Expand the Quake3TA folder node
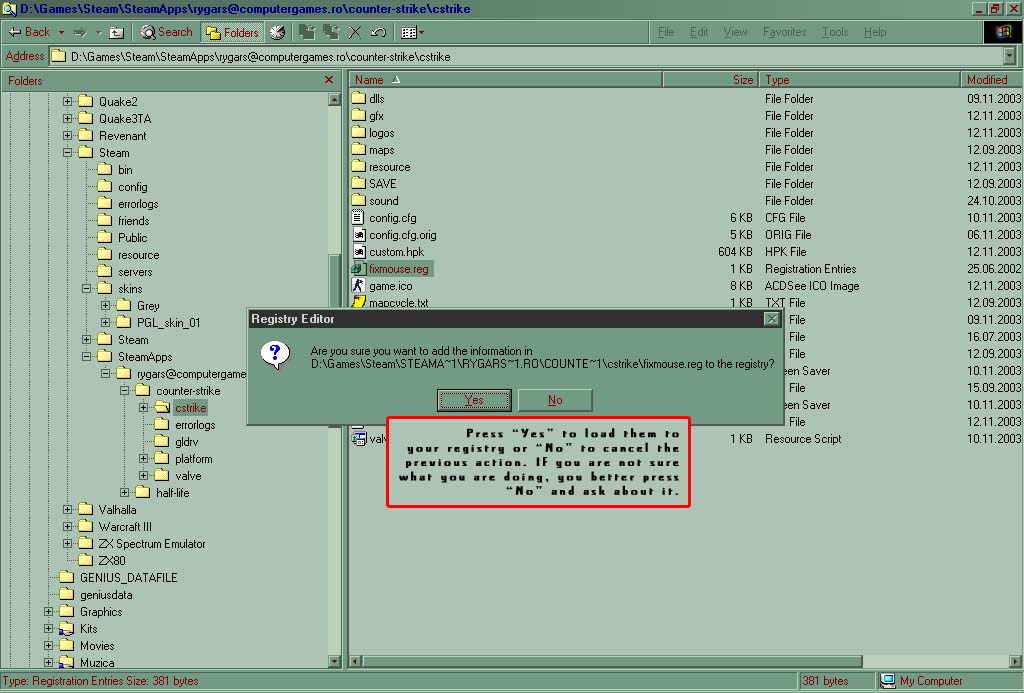Screen dimensions: 1024x693 (x=67, y=118)
